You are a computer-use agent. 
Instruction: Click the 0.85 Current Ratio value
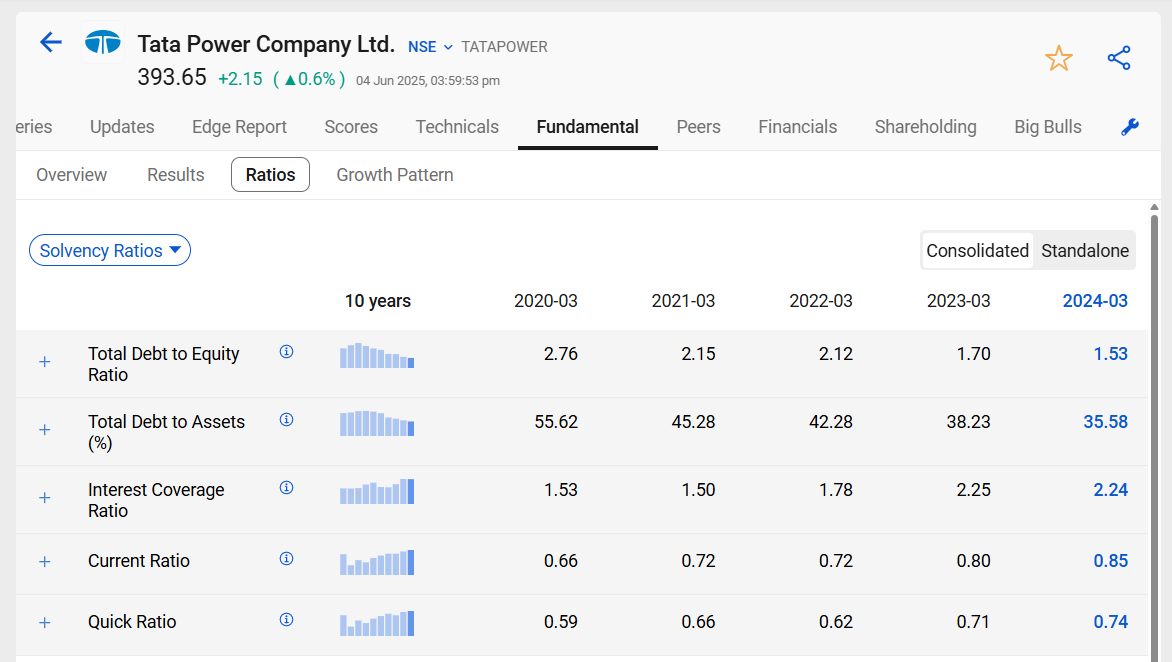point(1111,561)
